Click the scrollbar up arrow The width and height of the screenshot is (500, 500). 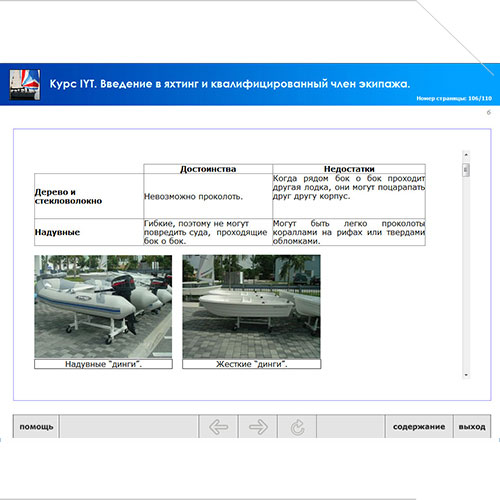tap(466, 155)
